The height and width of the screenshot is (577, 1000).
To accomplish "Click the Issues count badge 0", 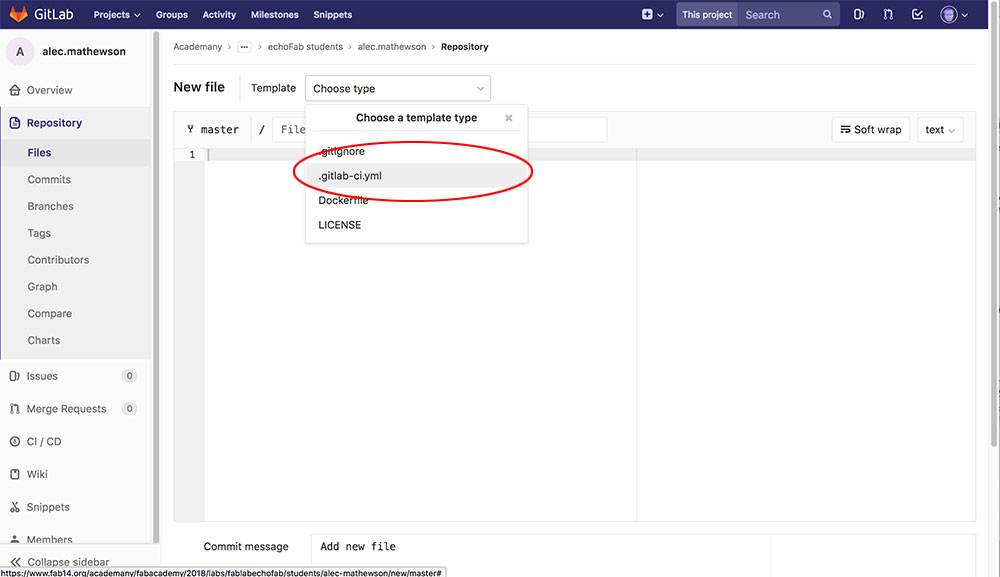I will (129, 376).
